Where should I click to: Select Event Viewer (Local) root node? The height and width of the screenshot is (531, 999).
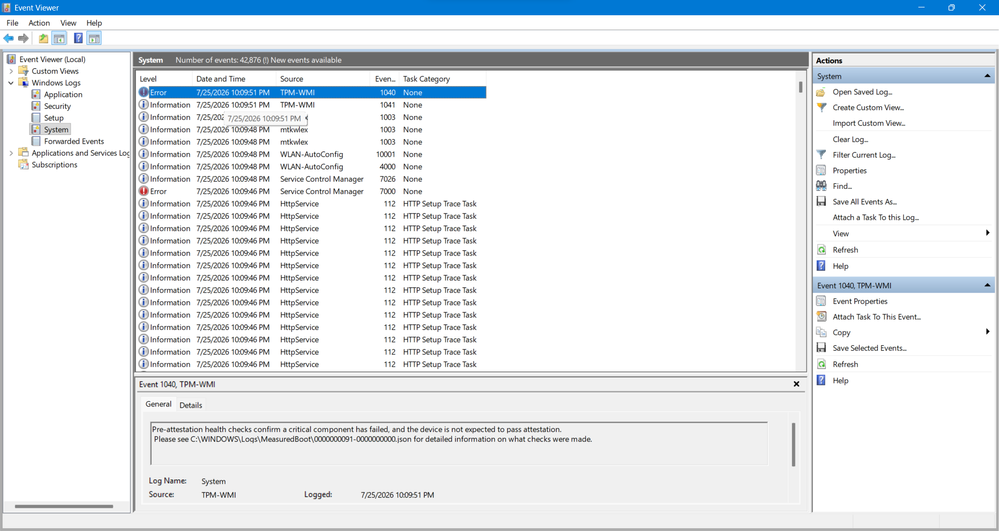pos(52,59)
